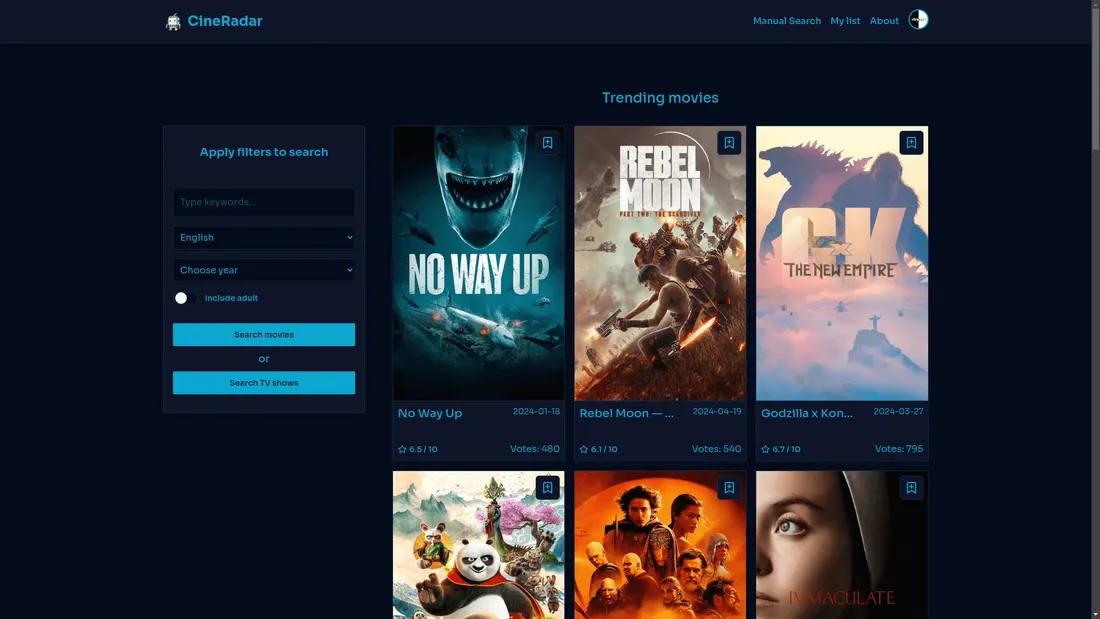Click the Search TV shows button
The height and width of the screenshot is (619, 1100).
(264, 383)
